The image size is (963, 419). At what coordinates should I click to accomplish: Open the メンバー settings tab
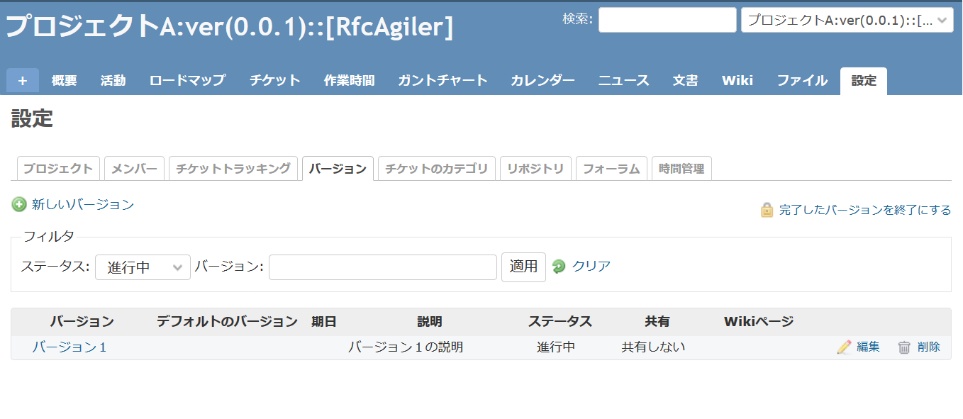135,169
